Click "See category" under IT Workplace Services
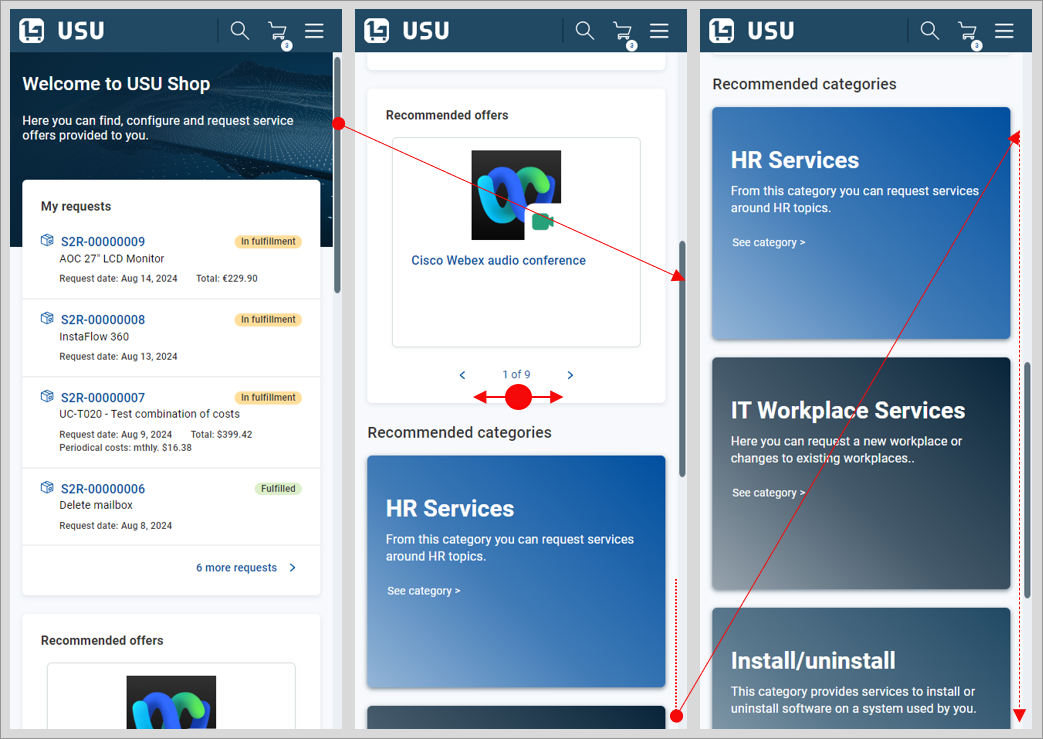 pos(768,493)
